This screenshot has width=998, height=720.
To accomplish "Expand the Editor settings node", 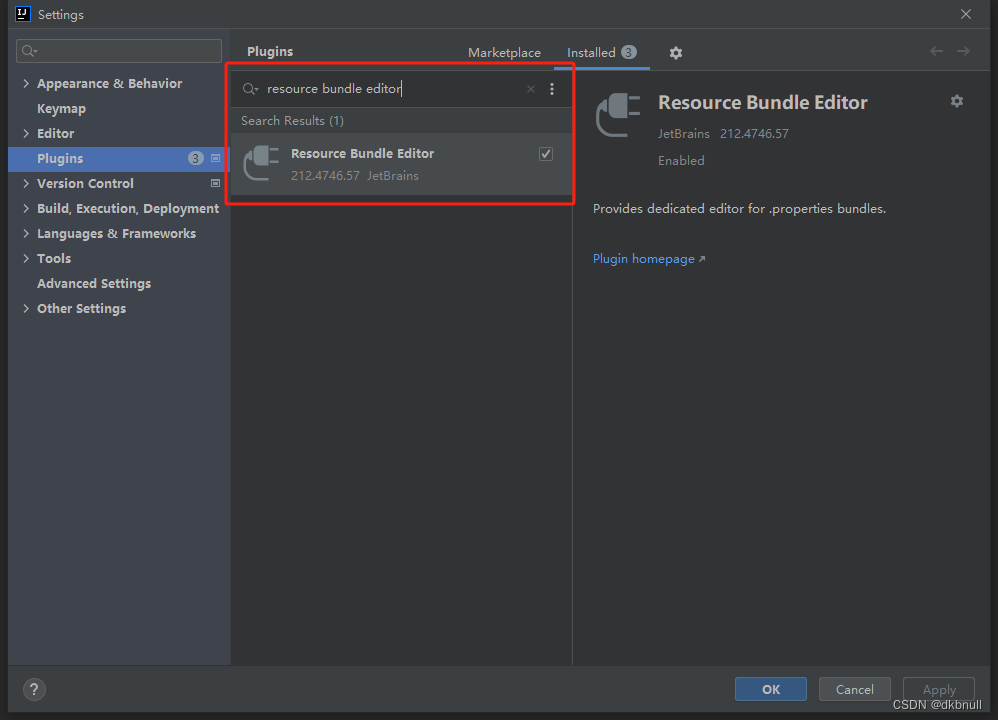I will (x=26, y=134).
